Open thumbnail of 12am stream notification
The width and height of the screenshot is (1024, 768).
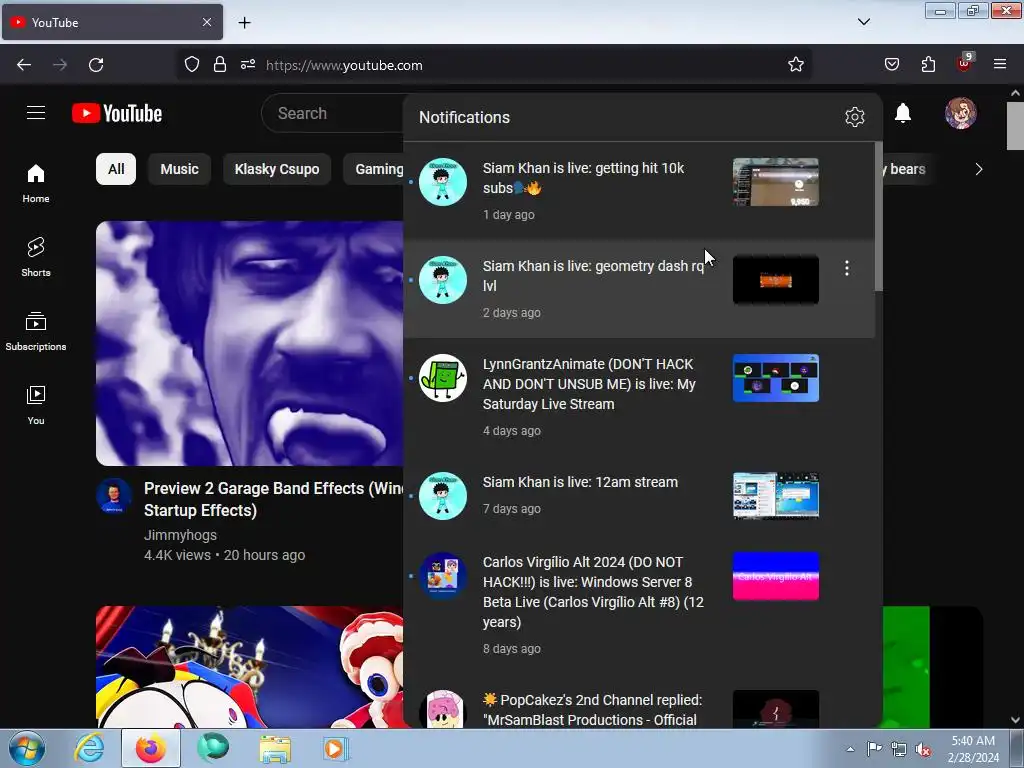coord(775,496)
